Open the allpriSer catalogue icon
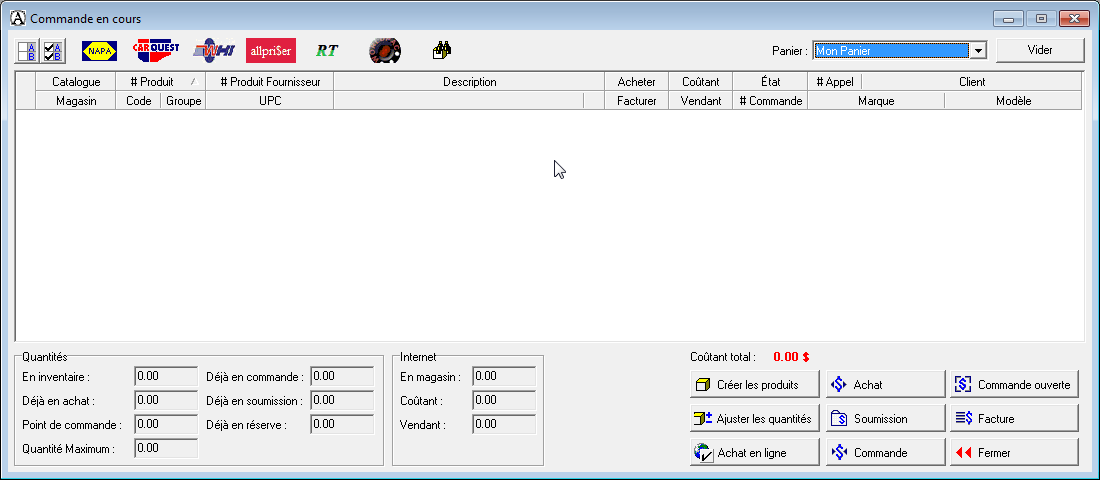1100x480 pixels. [x=271, y=51]
